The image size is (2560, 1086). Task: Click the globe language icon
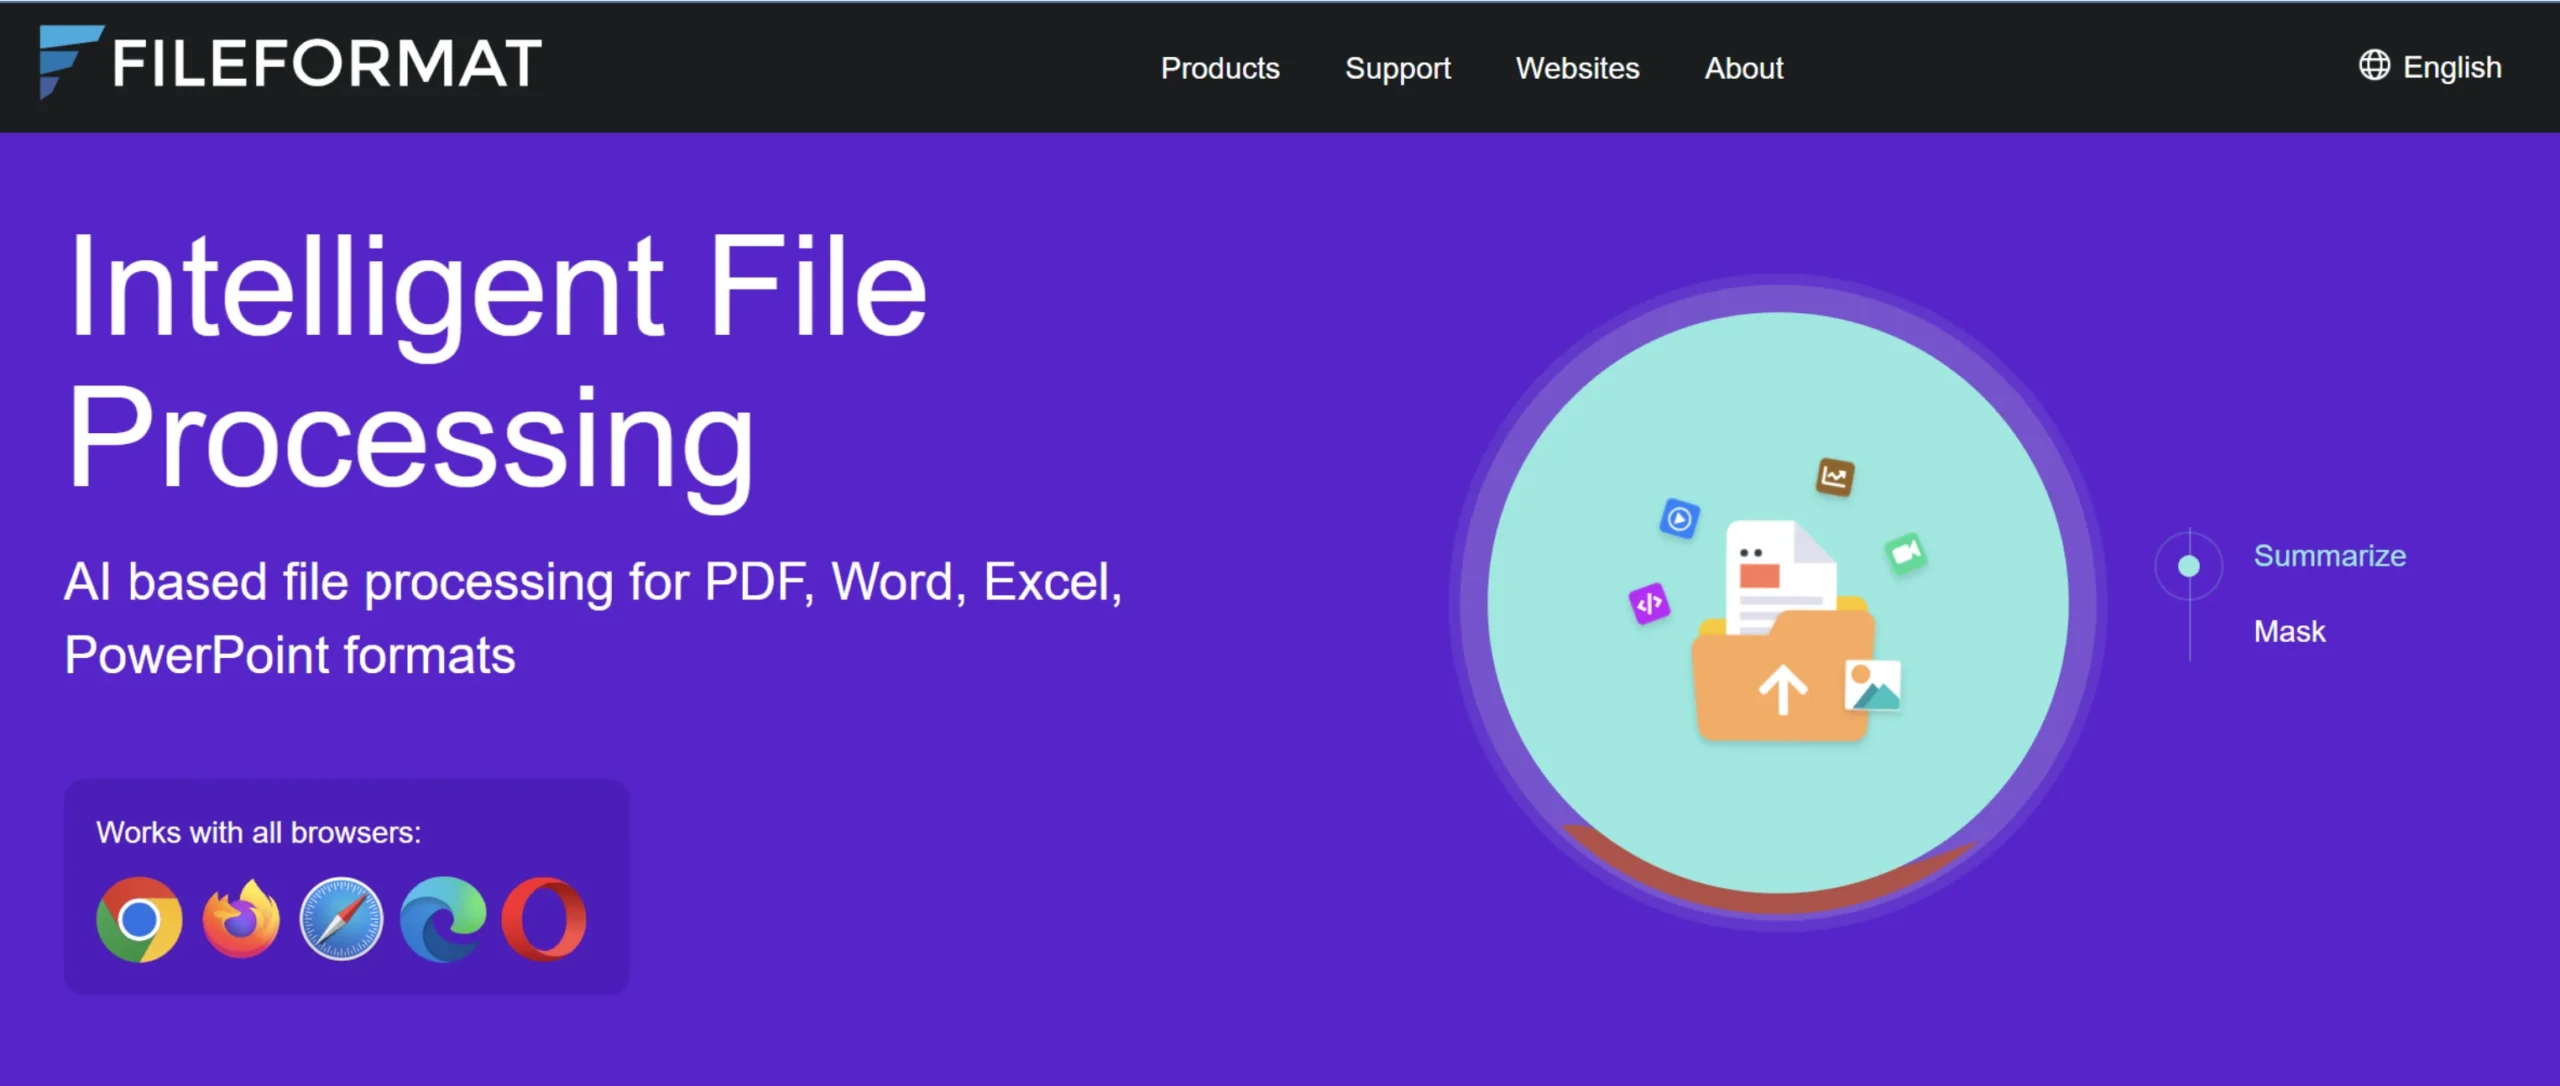point(2373,66)
